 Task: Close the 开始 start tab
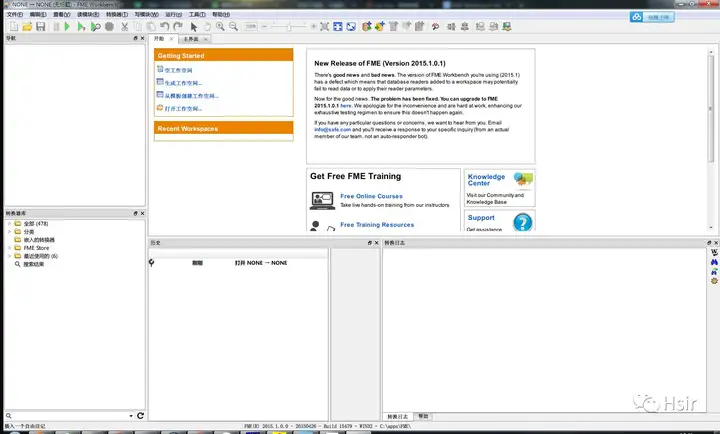tap(171, 39)
